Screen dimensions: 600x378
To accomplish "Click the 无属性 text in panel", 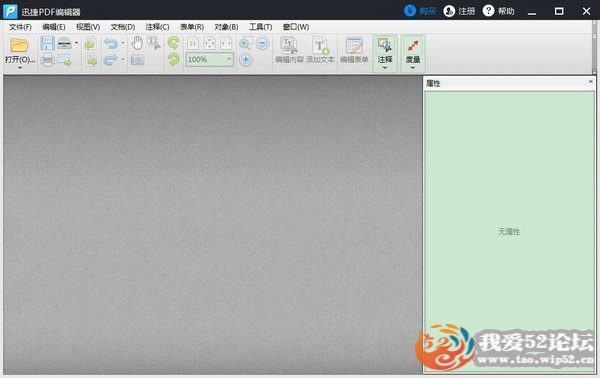I will click(509, 231).
